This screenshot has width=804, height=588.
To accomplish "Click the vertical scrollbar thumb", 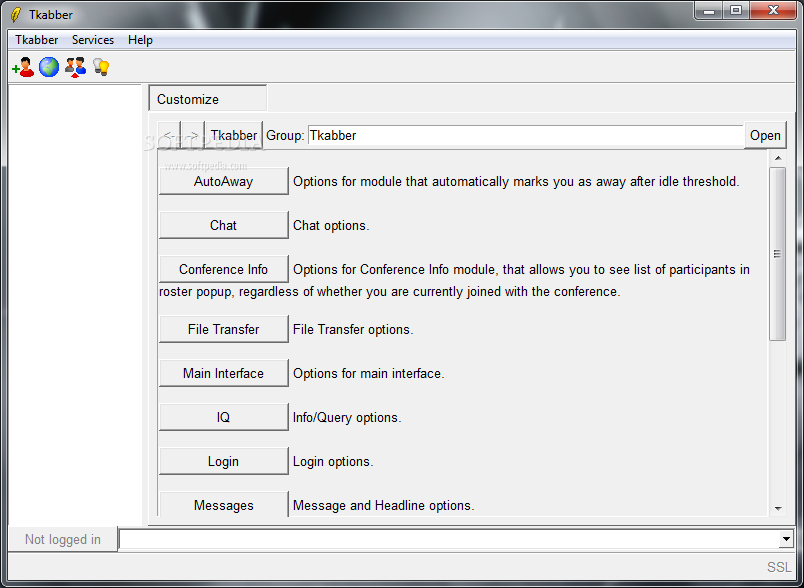I will (x=778, y=254).
